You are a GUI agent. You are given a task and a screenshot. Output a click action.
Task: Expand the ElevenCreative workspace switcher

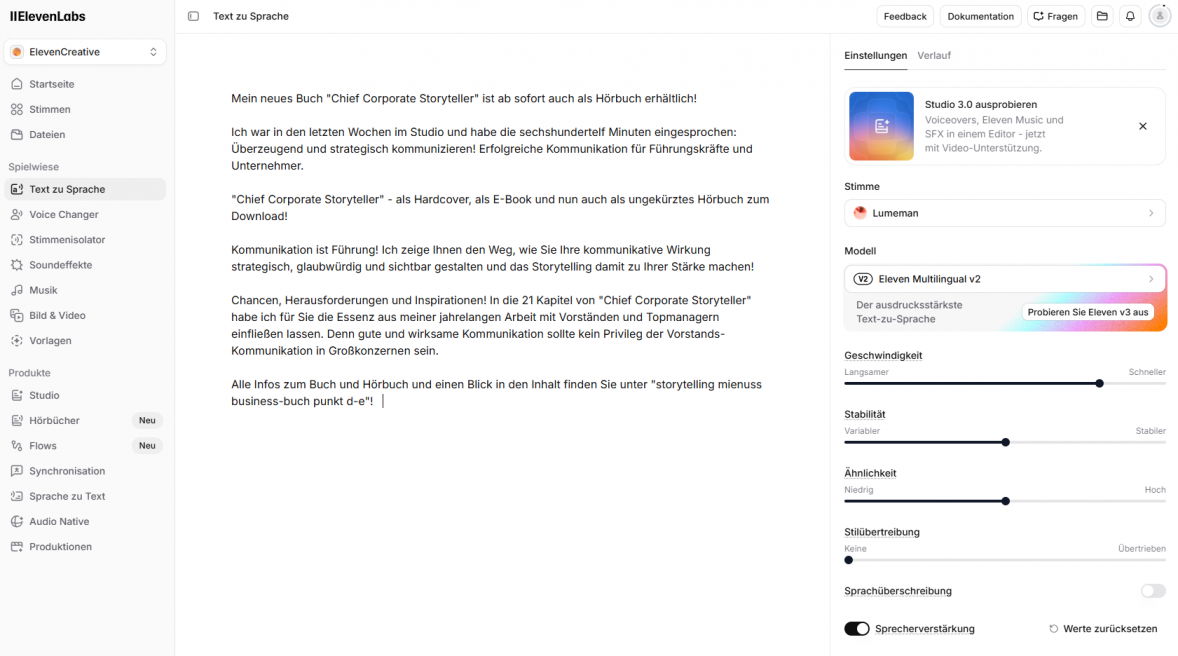click(85, 52)
